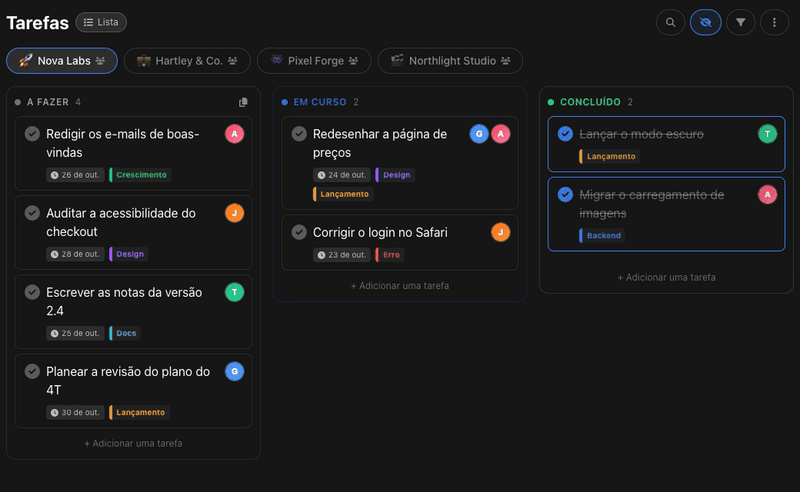This screenshot has height=492, width=800.
Task: Open 'Escrever as notas da versão 2.4' task title
Action: point(124,301)
